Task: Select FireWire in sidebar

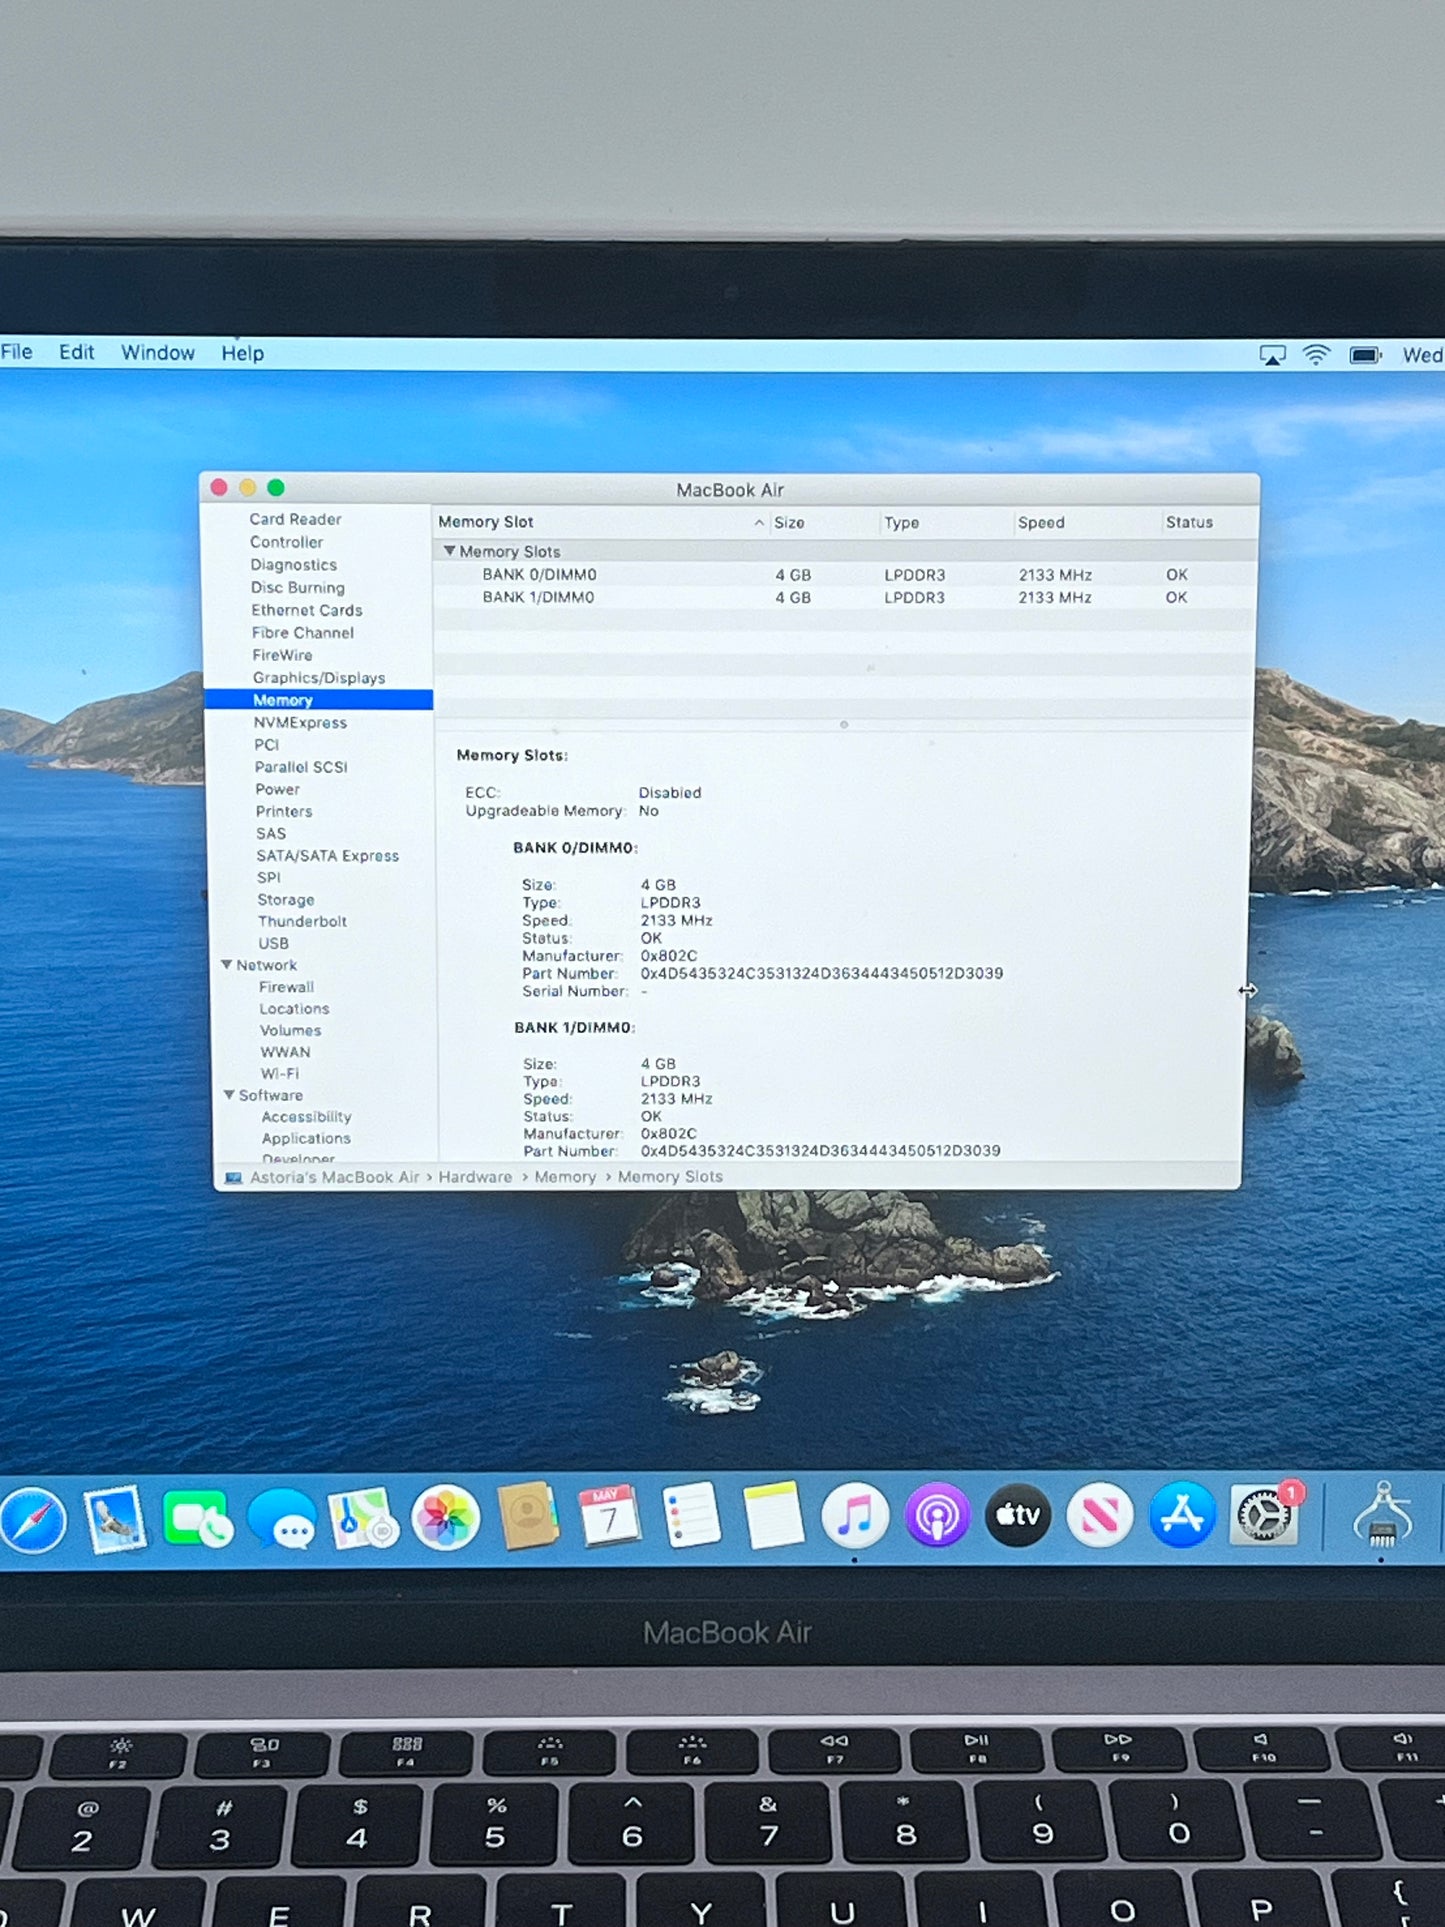Action: pos(282,655)
